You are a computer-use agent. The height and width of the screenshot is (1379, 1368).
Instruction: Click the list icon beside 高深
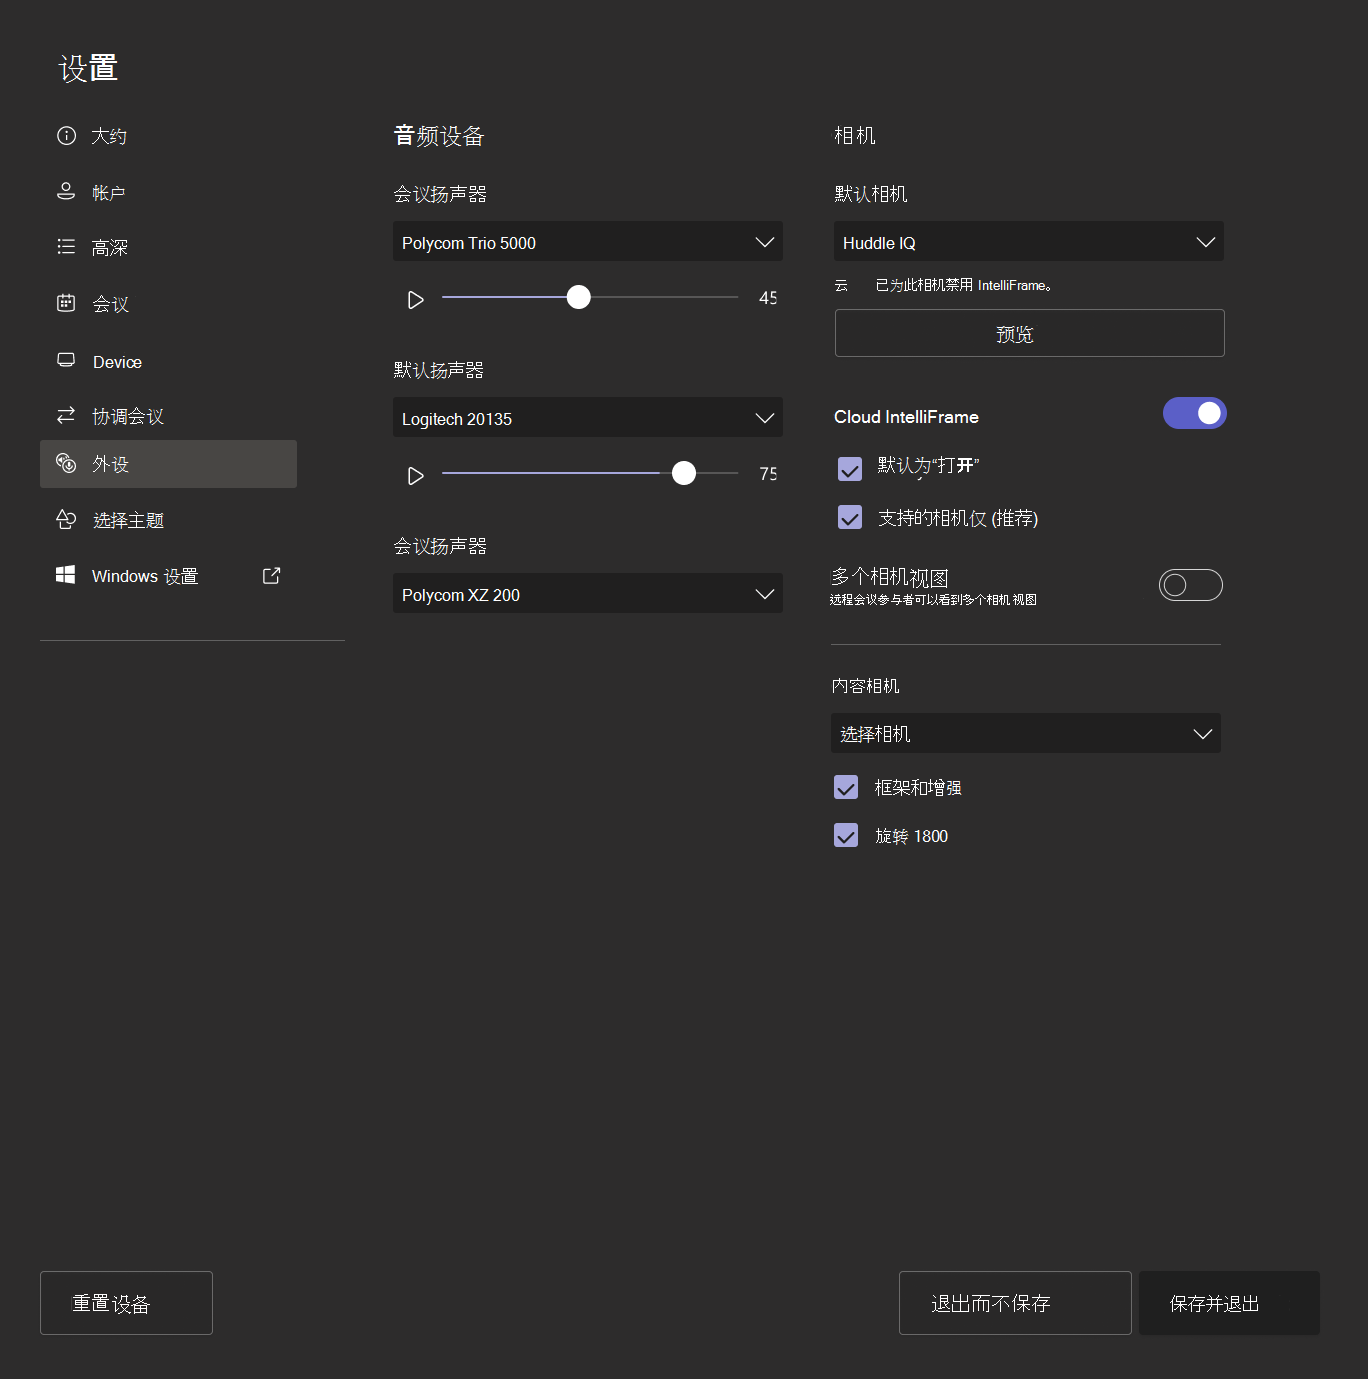tap(66, 246)
